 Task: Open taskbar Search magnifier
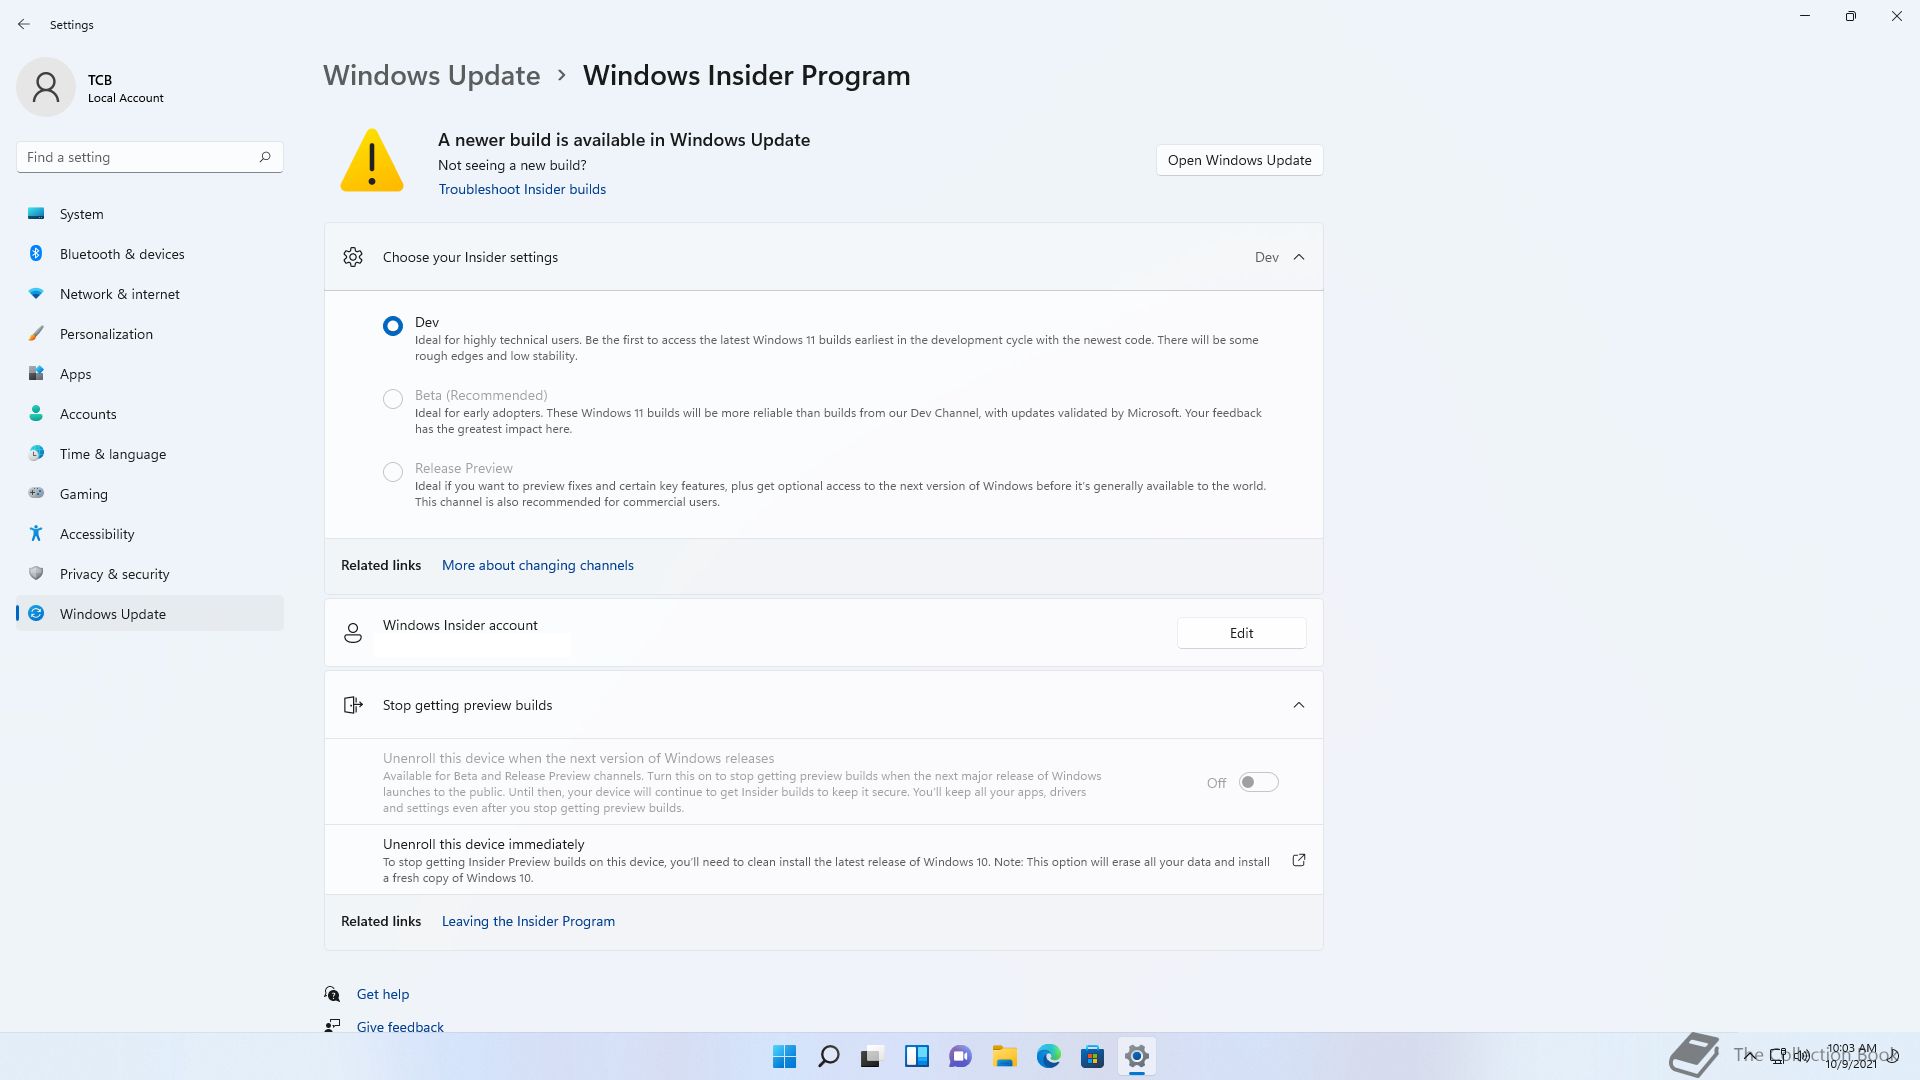pos(828,1056)
